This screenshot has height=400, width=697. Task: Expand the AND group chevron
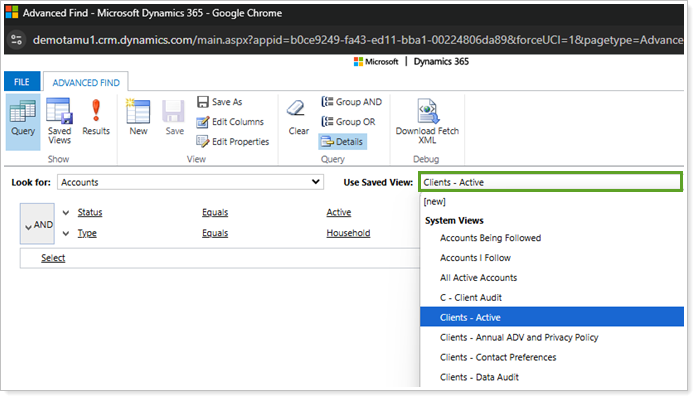pyautogui.click(x=27, y=225)
